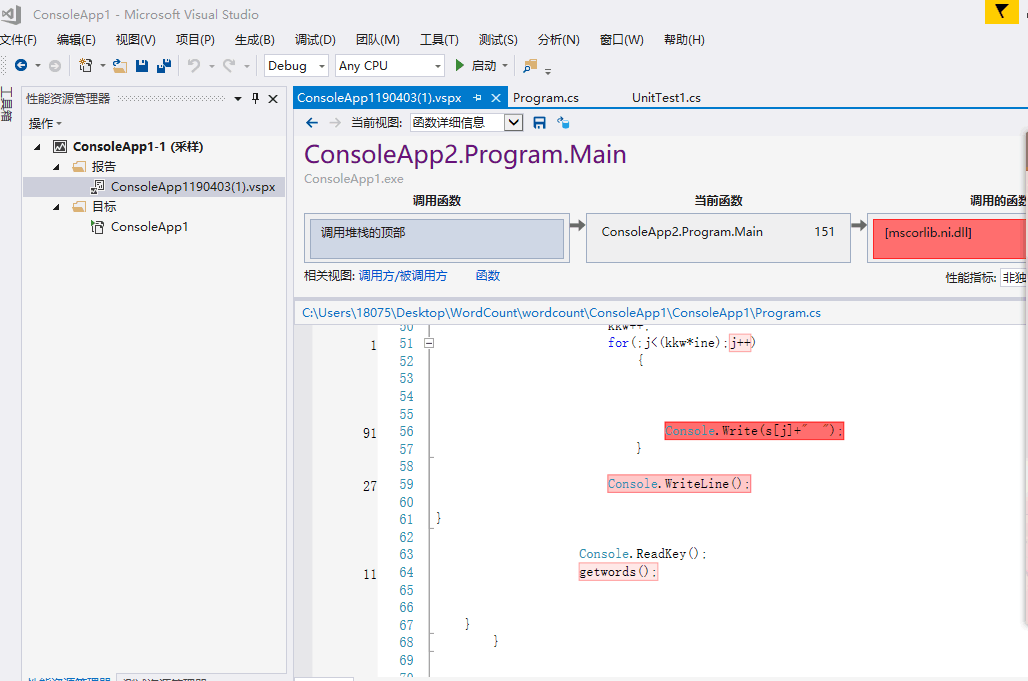1028x681 pixels.
Task: Open the Program.cs source file path link
Action: coord(561,313)
